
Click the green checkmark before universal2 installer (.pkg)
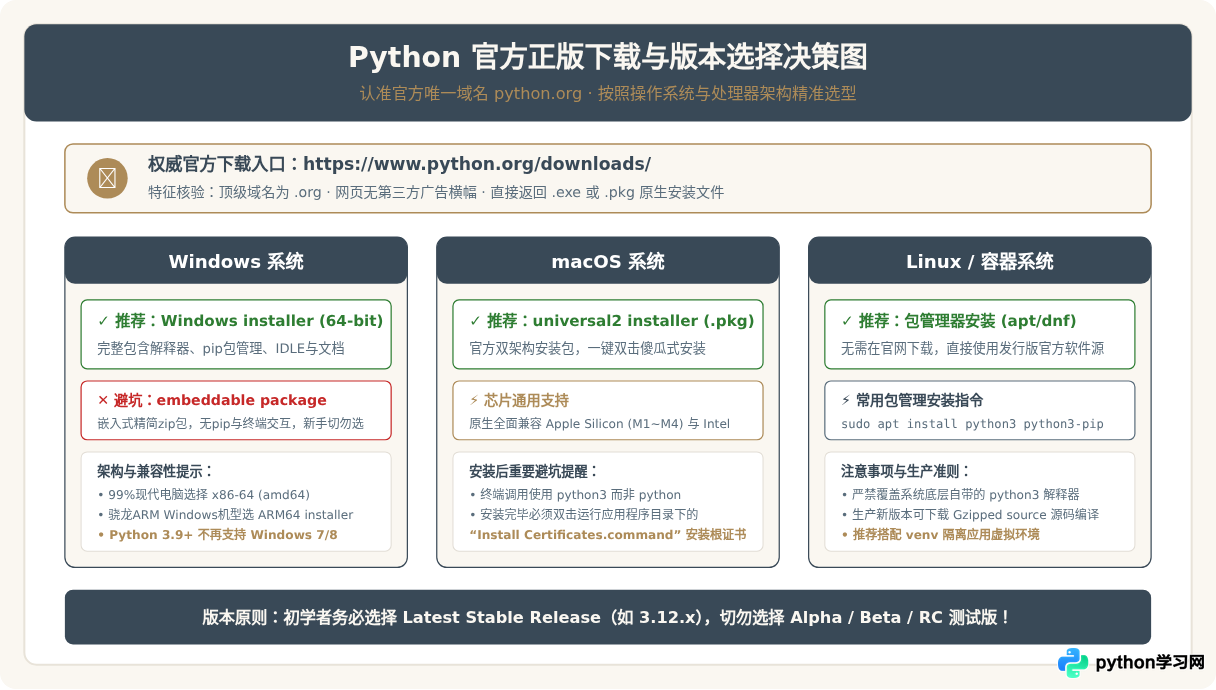pyautogui.click(x=475, y=321)
